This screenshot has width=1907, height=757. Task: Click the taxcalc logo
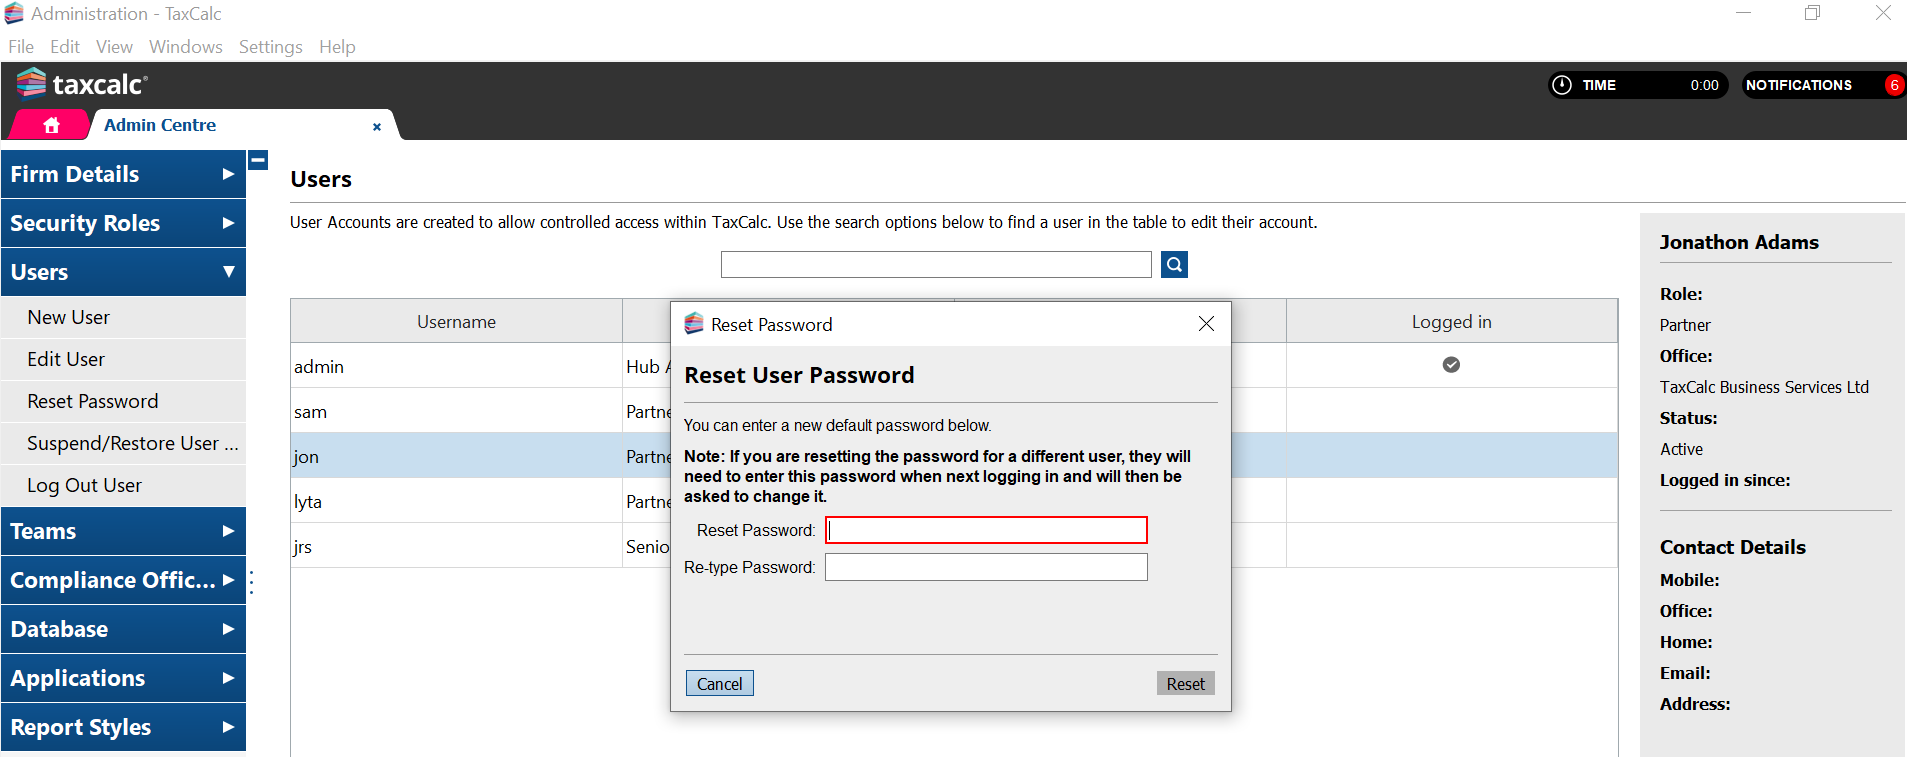(x=82, y=84)
